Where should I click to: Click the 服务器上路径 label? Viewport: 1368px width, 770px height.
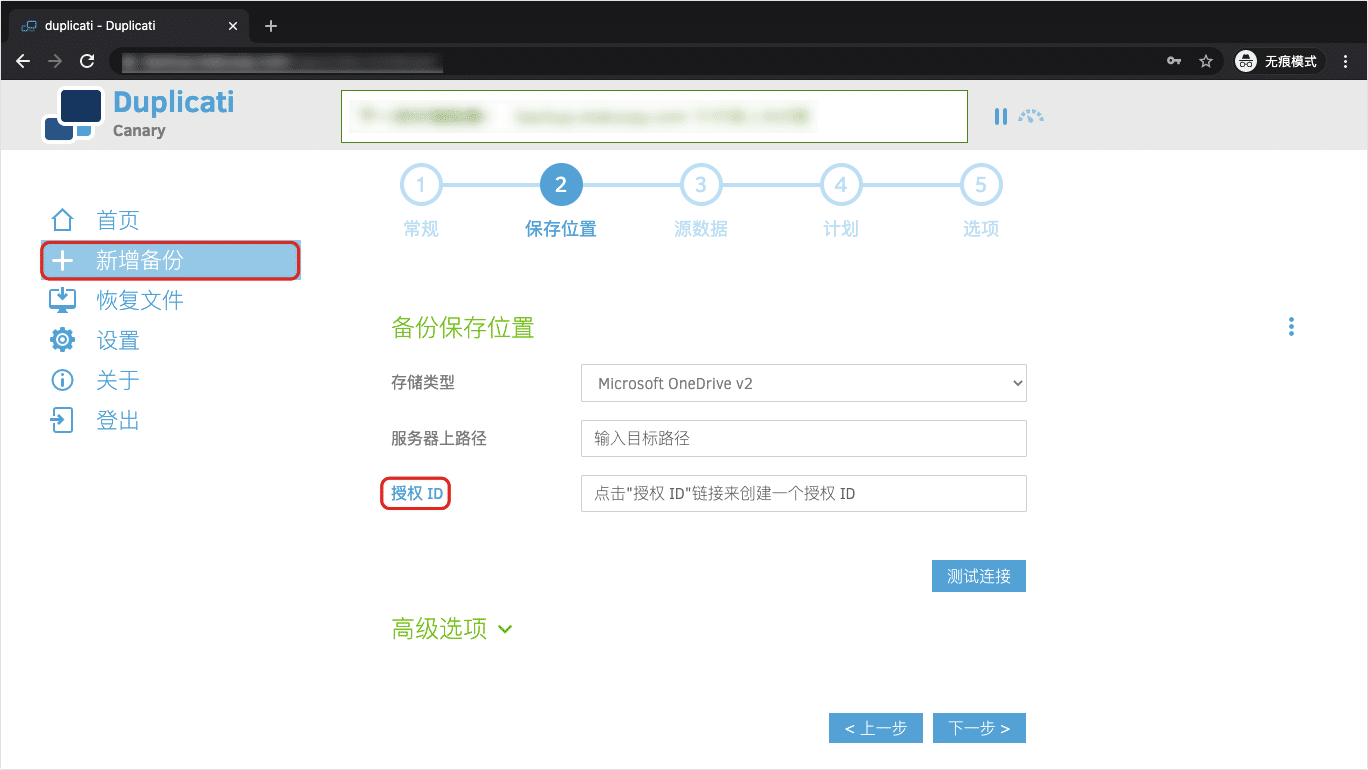click(x=439, y=438)
